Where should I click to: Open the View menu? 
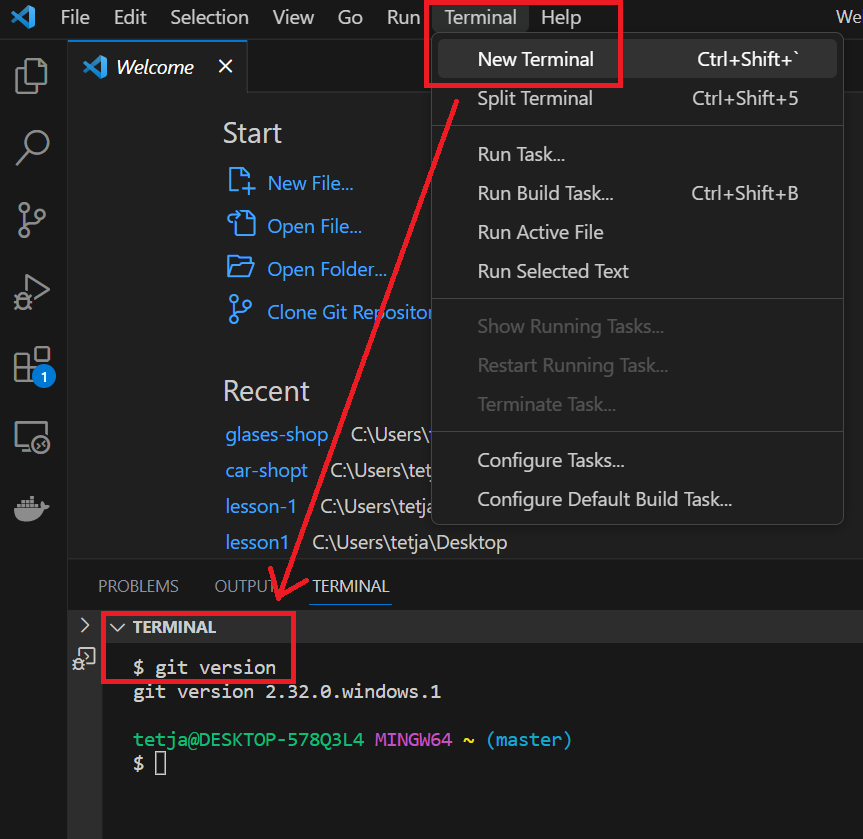(x=293, y=18)
